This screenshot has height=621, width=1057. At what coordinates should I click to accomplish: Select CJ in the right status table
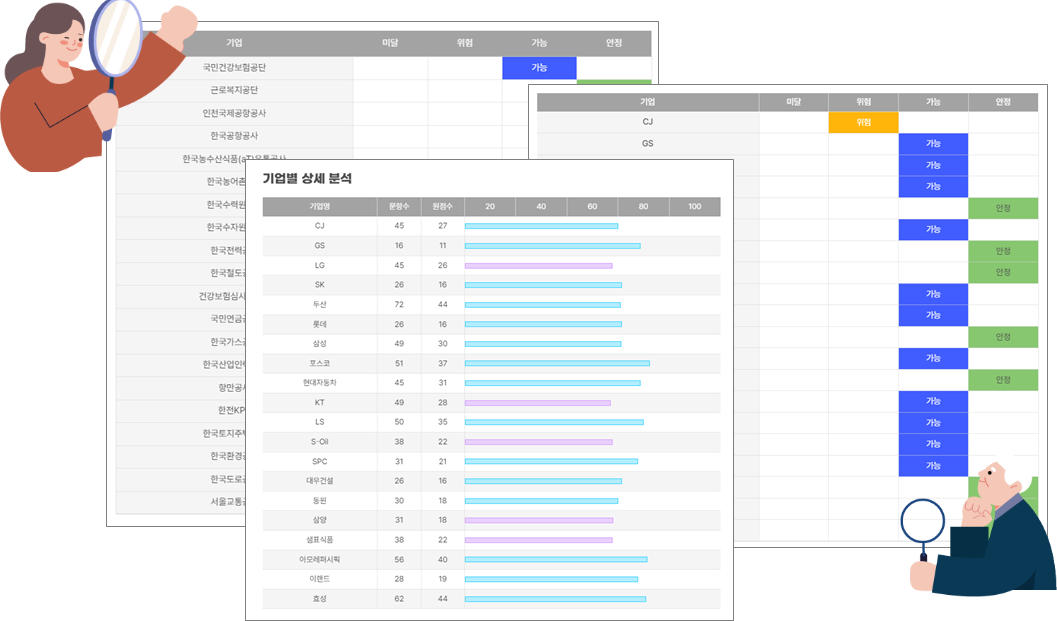pos(648,122)
